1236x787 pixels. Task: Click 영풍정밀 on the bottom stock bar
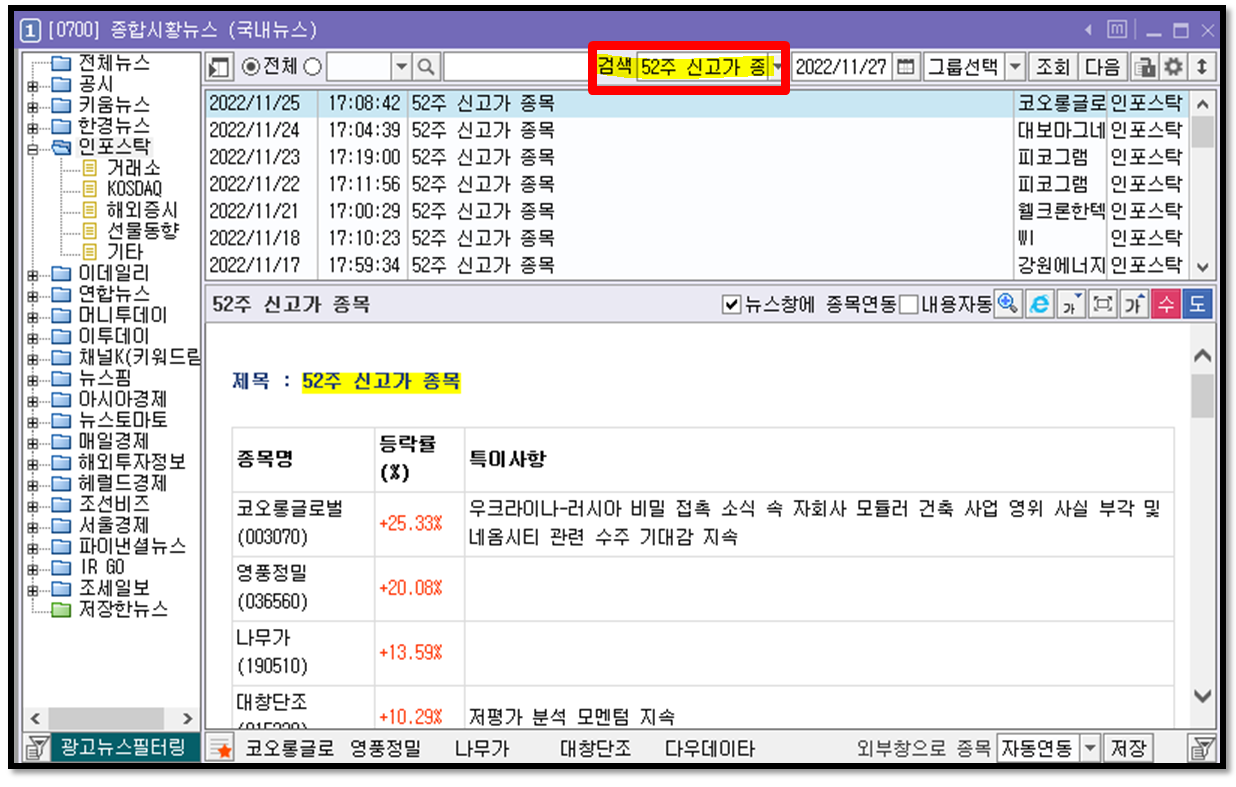pos(386,749)
